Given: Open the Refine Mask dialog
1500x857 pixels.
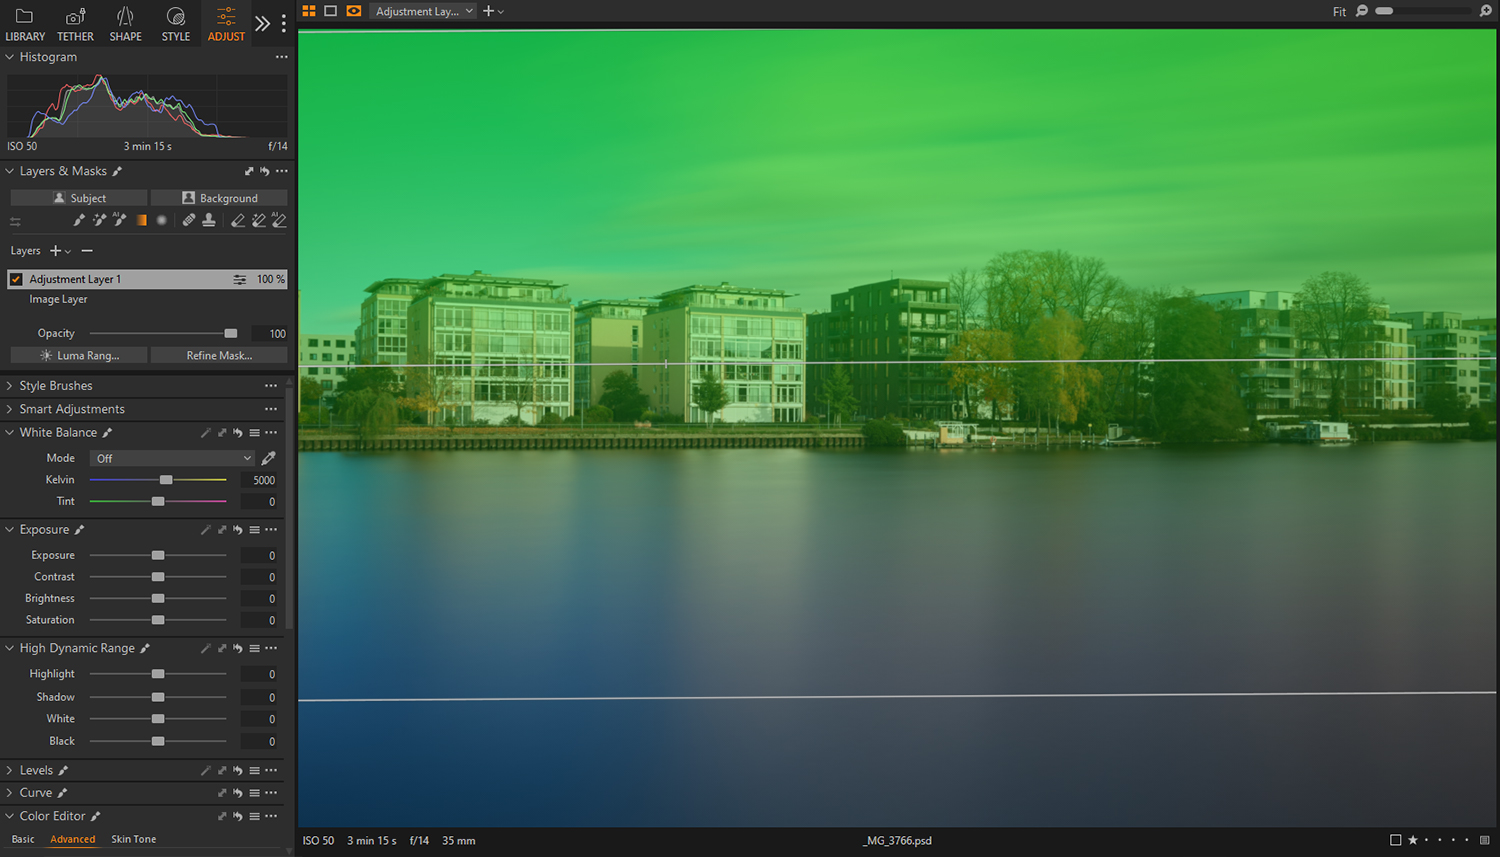Looking at the screenshot, I should 219,355.
